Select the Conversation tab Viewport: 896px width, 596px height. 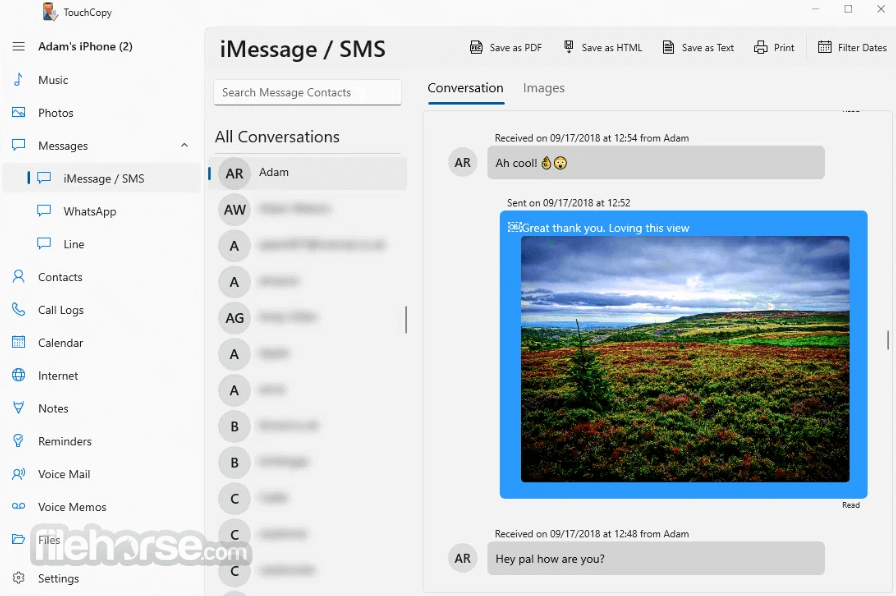point(465,88)
